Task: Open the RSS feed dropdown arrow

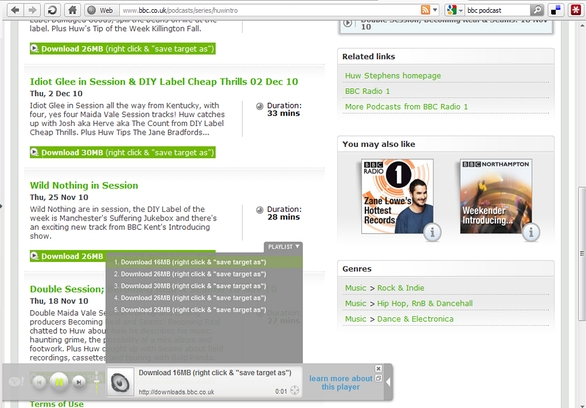Action: pos(435,10)
